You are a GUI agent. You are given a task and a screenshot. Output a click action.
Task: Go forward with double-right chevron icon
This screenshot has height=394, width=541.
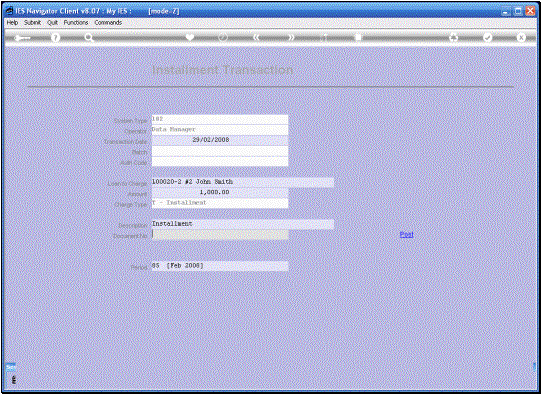pyautogui.click(x=291, y=37)
